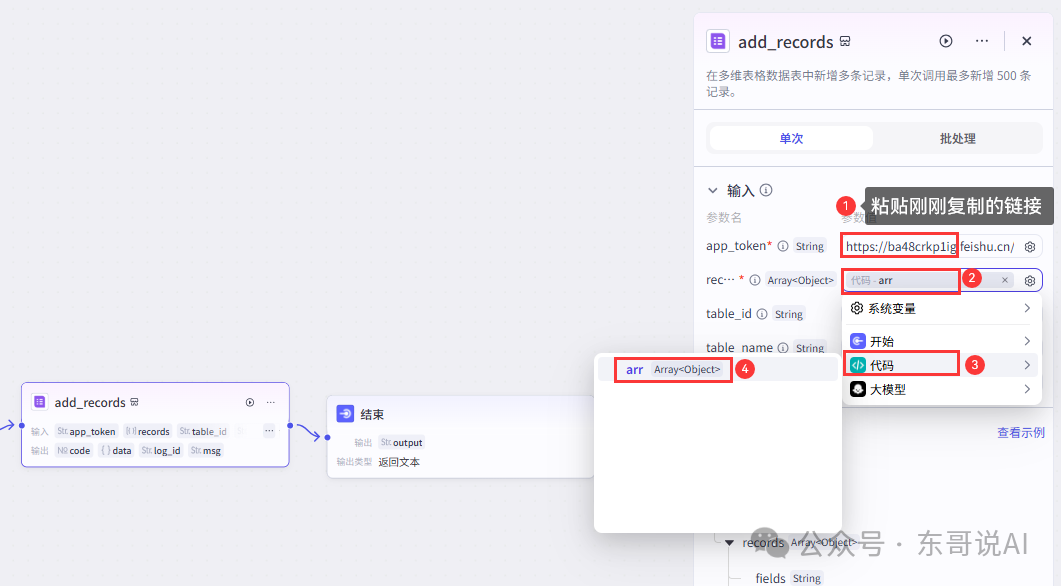Click code output tag in canvas node
This screenshot has height=586, width=1061.
[x=74, y=451]
